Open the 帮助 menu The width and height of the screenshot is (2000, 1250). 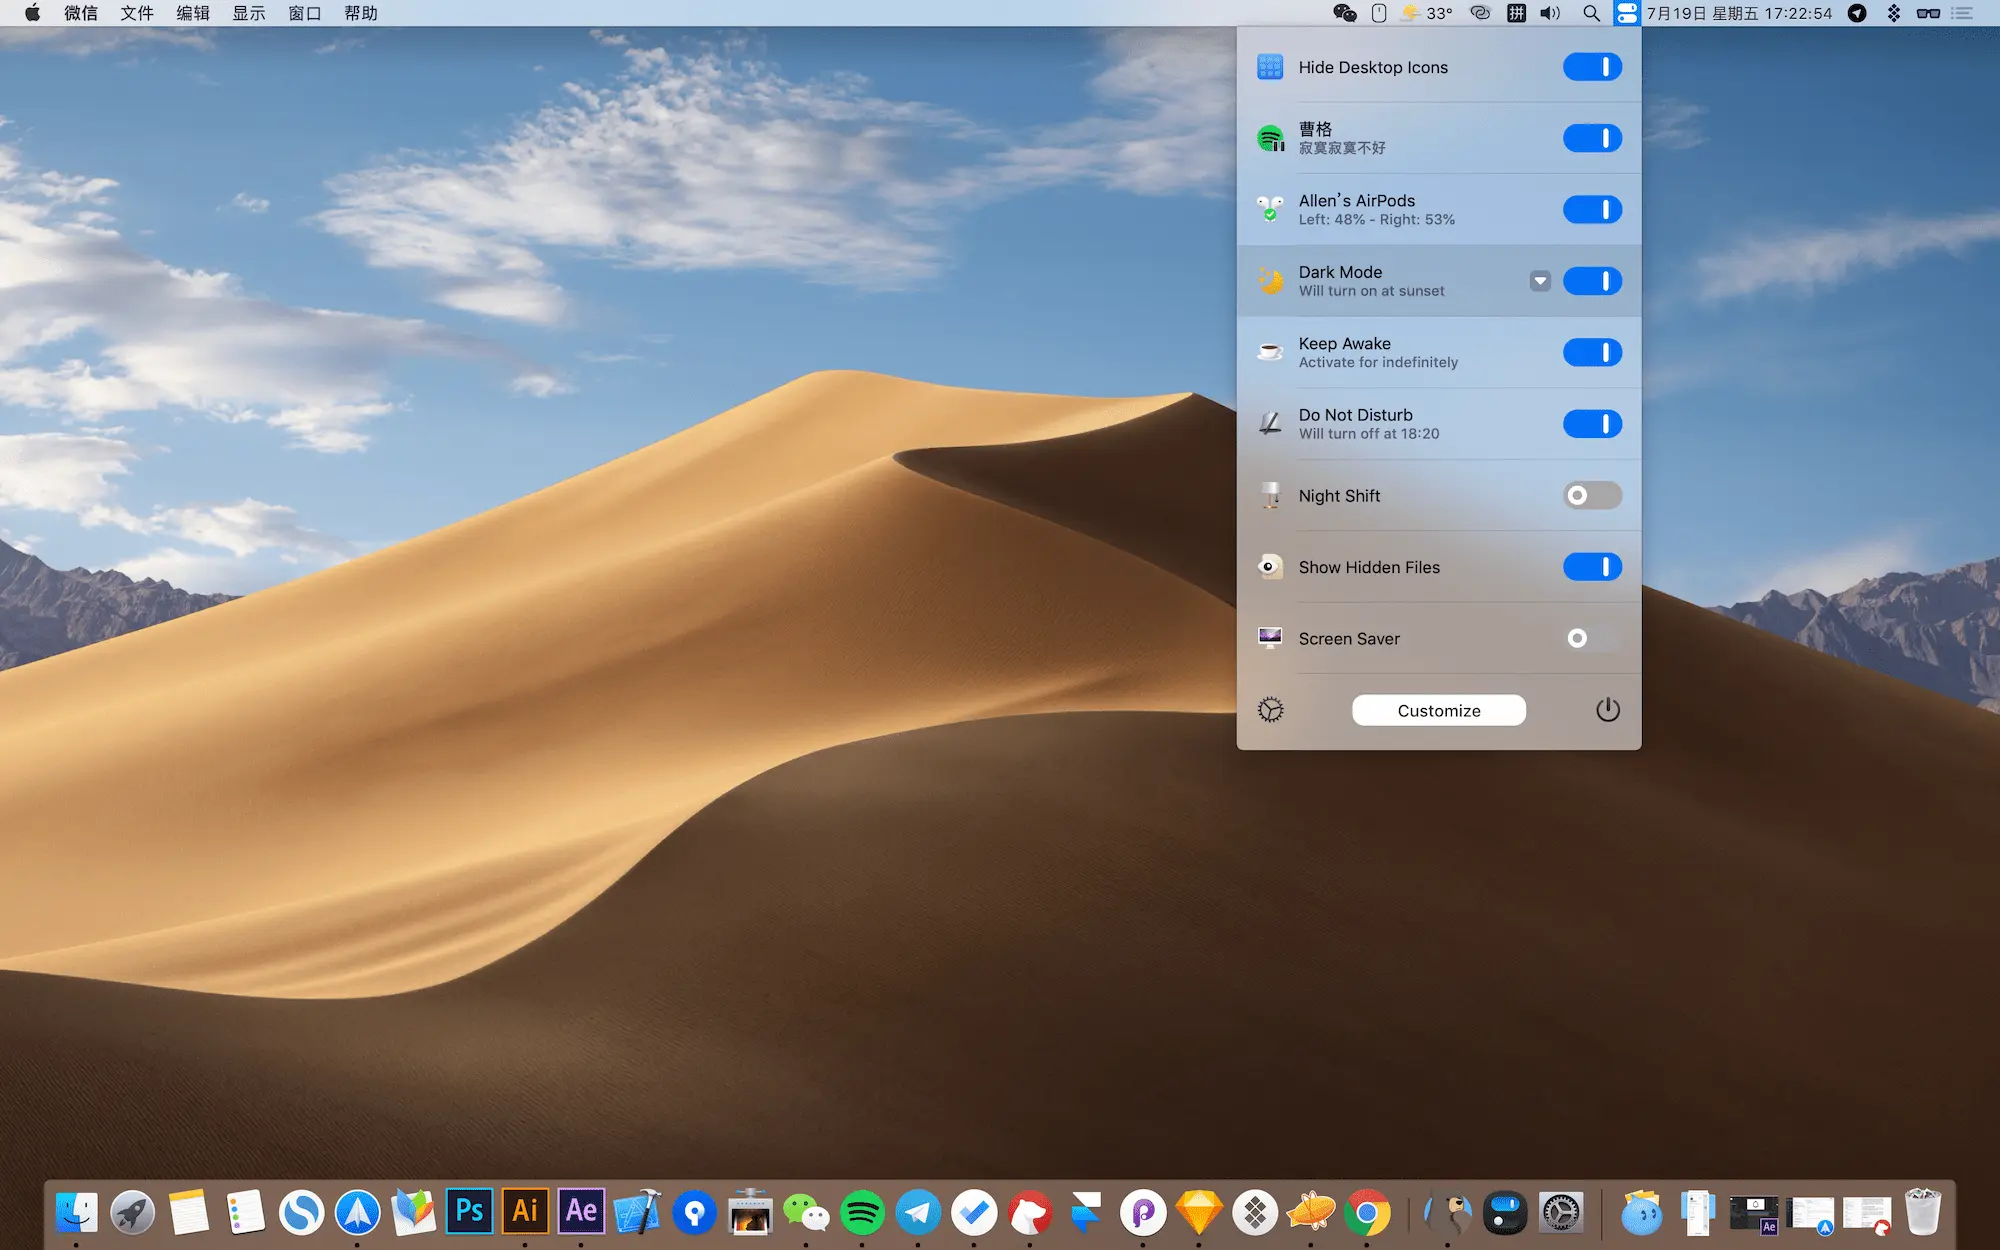[x=360, y=13]
